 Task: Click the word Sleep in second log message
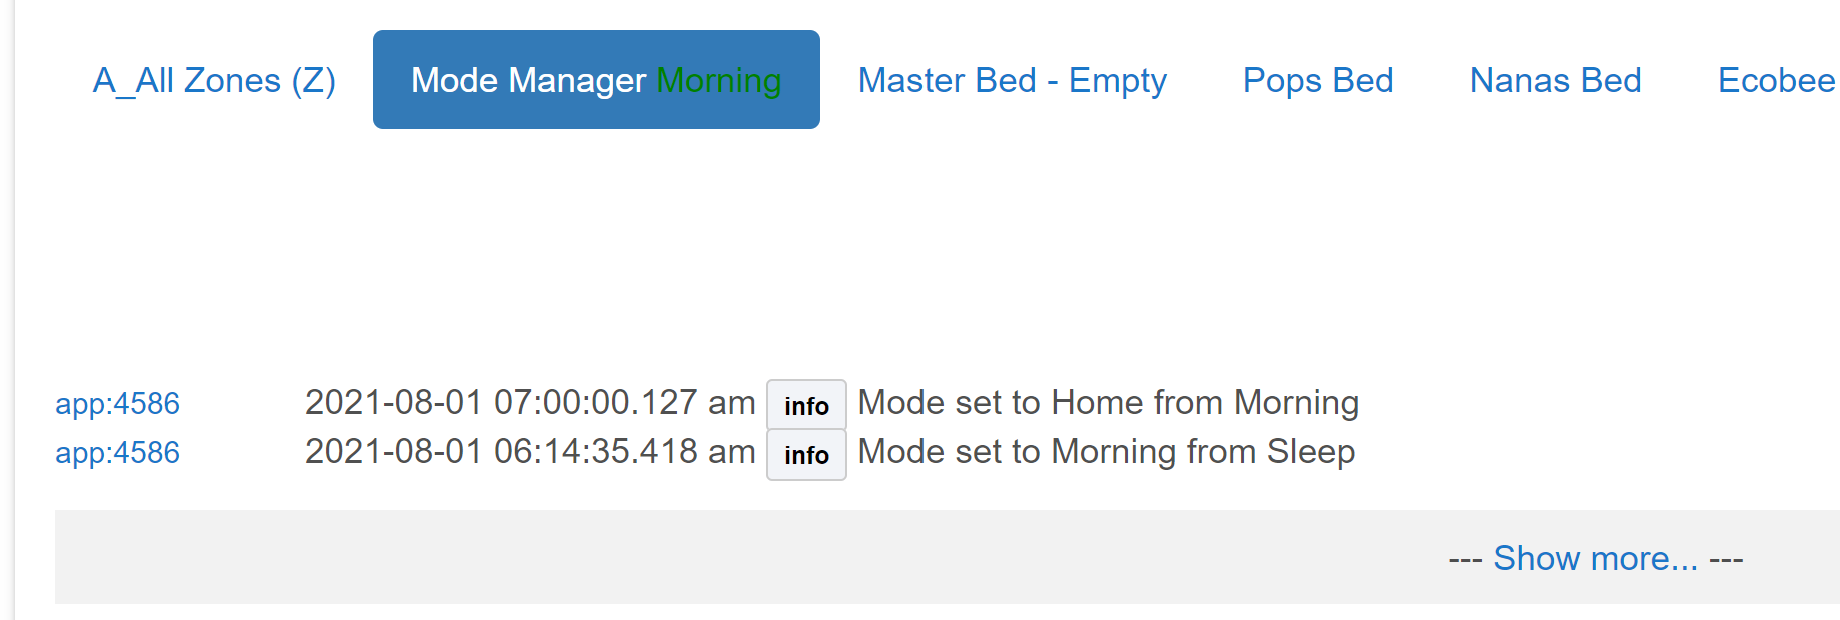1311,451
